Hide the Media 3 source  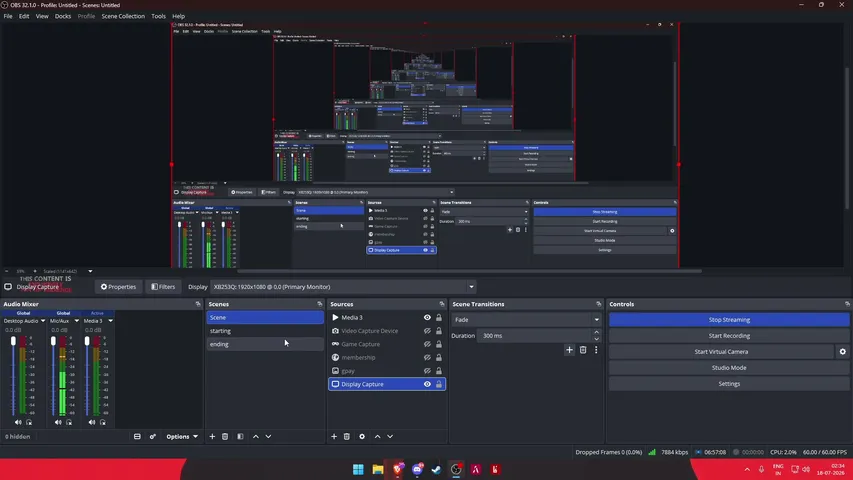(x=428, y=317)
